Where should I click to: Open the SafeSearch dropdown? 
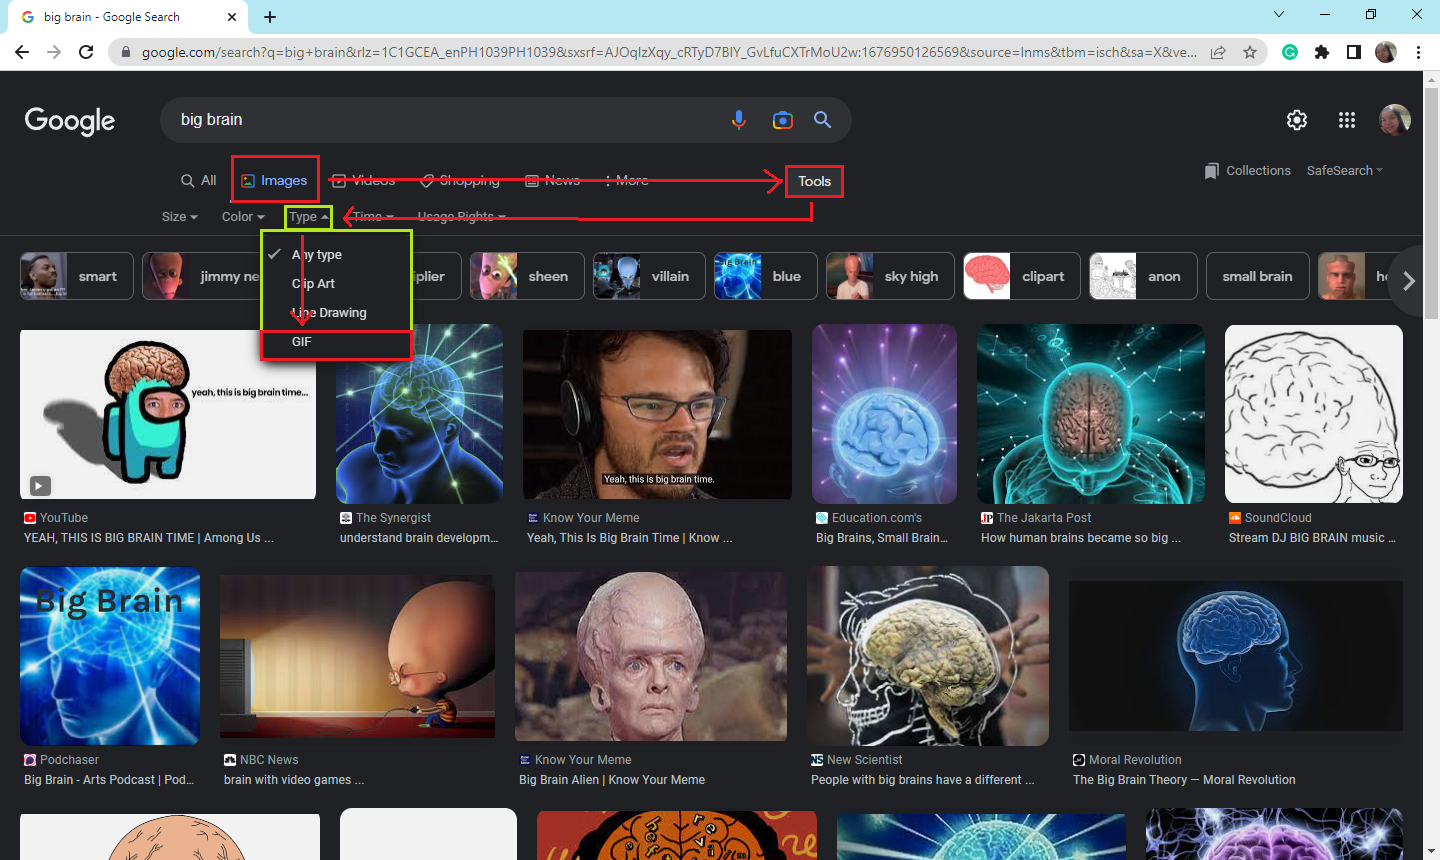(1344, 171)
